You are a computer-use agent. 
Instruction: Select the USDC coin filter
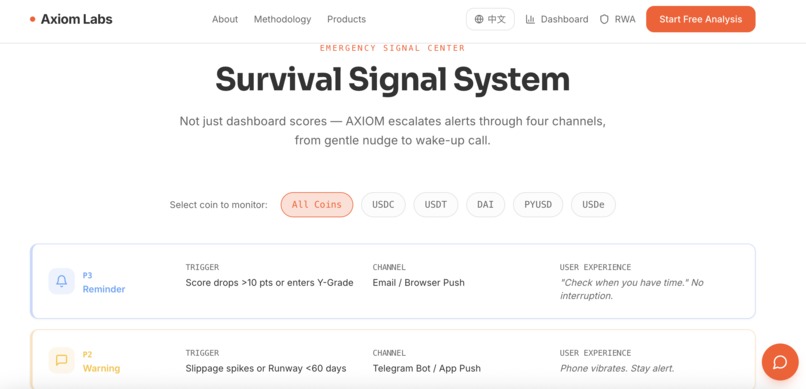coord(383,205)
